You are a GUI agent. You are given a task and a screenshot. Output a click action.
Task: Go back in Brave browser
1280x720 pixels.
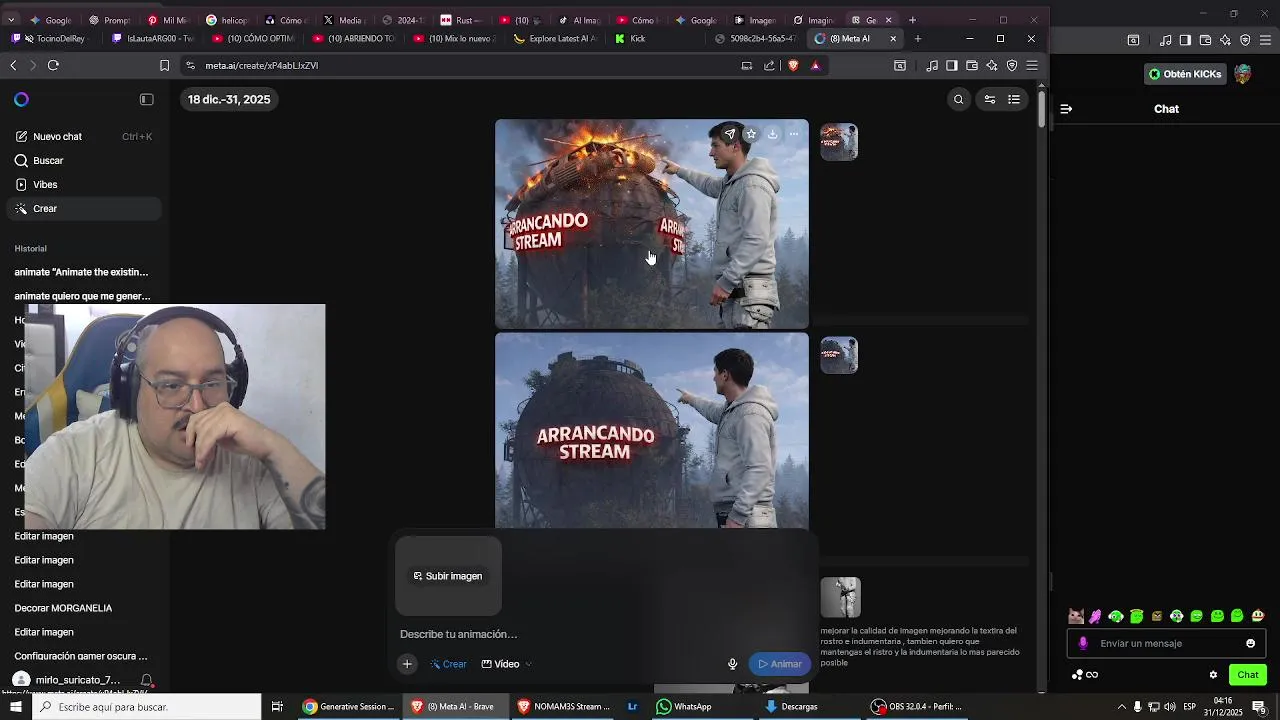13,65
